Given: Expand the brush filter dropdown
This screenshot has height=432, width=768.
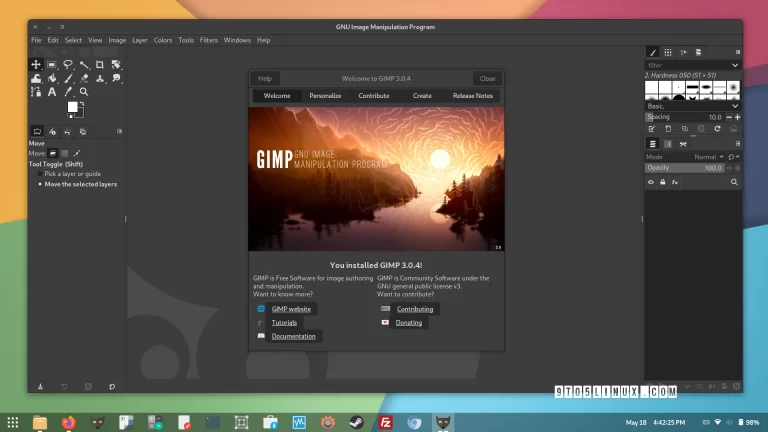Looking at the screenshot, I should (x=735, y=65).
